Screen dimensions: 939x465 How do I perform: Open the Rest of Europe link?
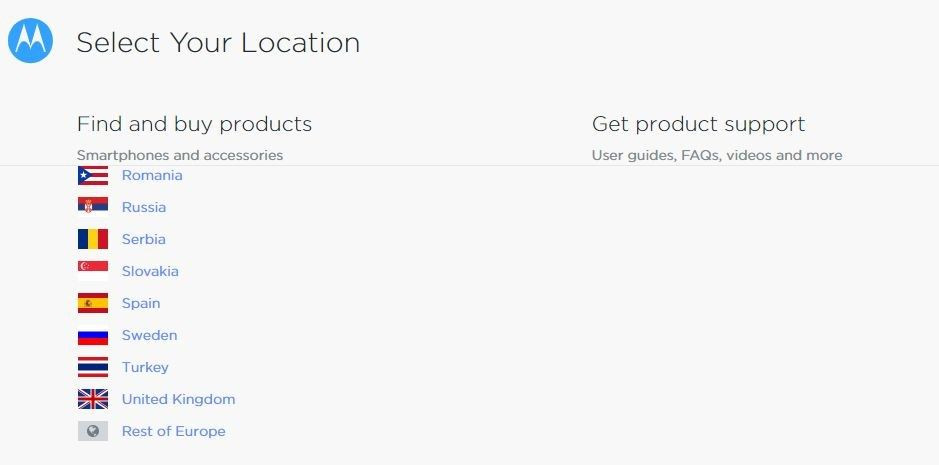pyautogui.click(x=174, y=431)
